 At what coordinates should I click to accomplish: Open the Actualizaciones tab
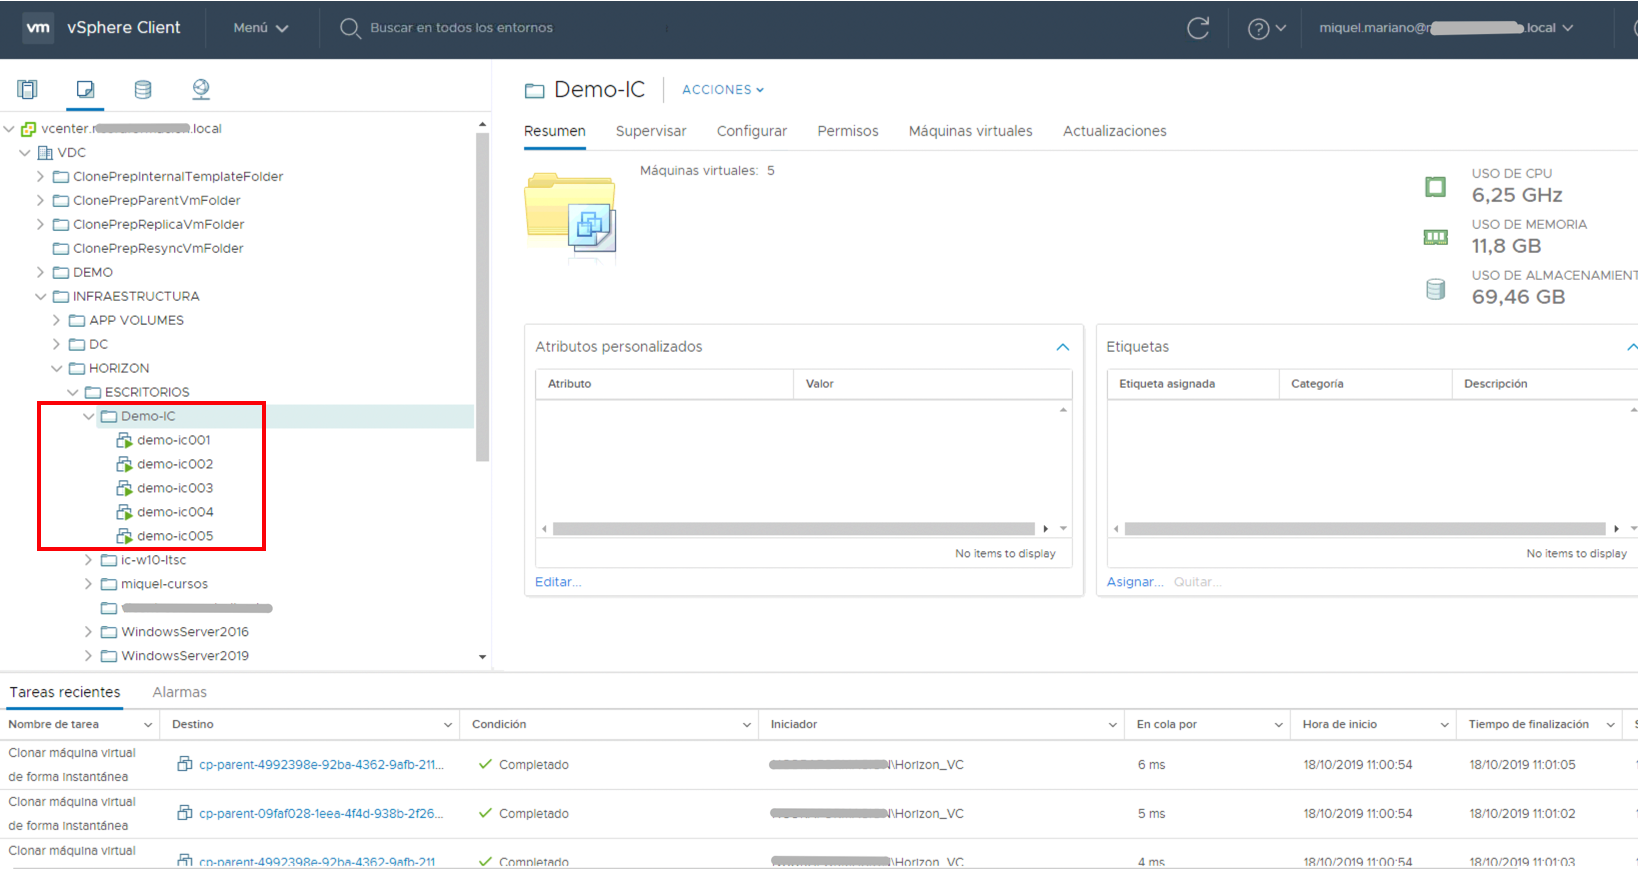click(1114, 131)
